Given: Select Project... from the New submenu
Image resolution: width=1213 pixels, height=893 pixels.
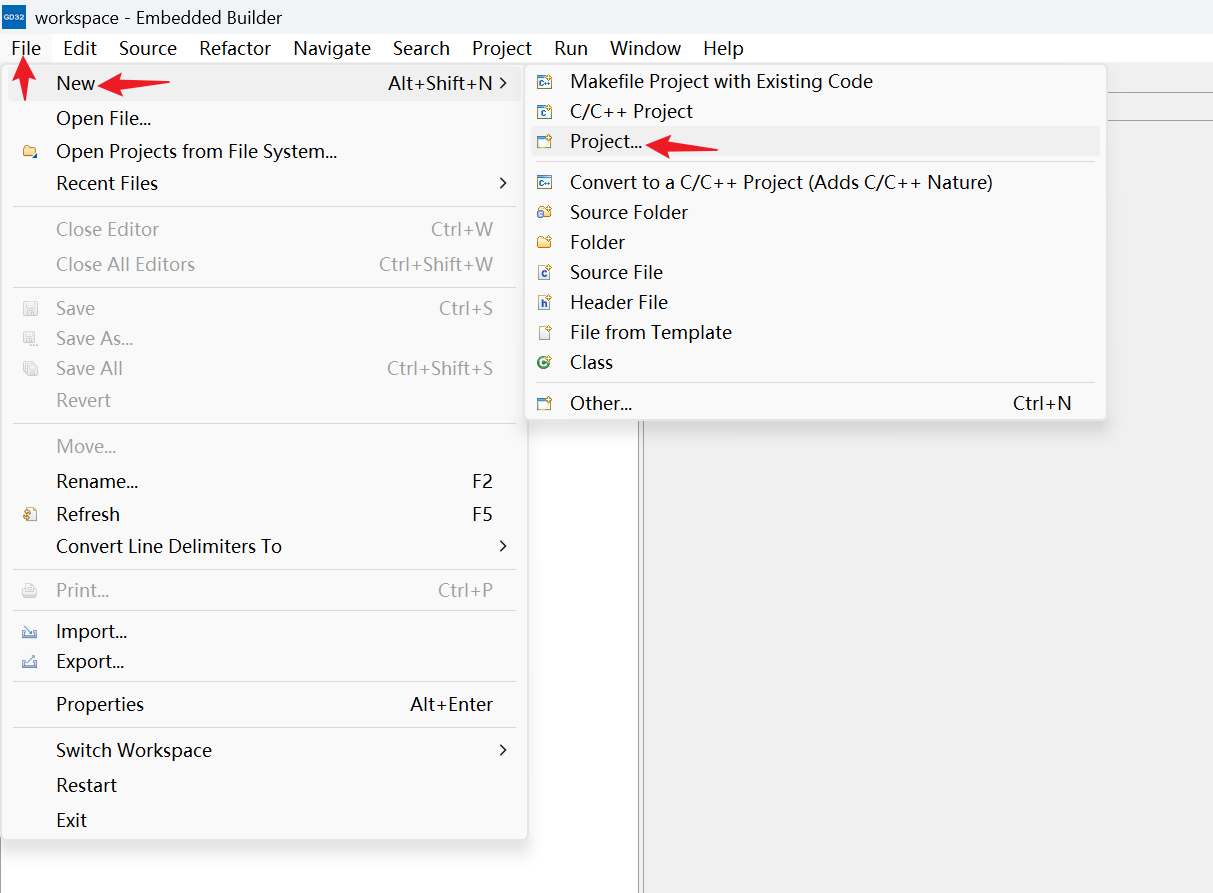Looking at the screenshot, I should tap(606, 142).
